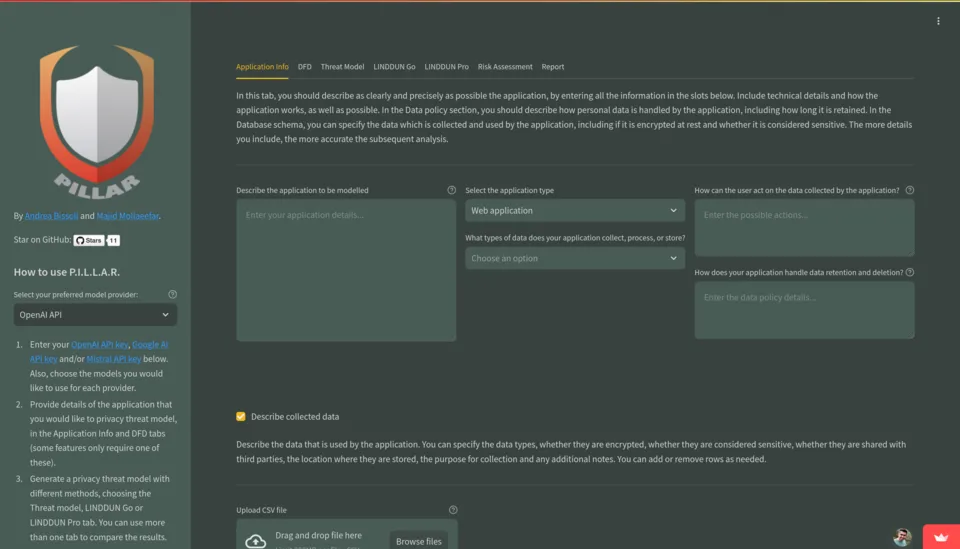The image size is (960, 549).
Task: Open the LINDDUN Go tab
Action: (x=394, y=67)
